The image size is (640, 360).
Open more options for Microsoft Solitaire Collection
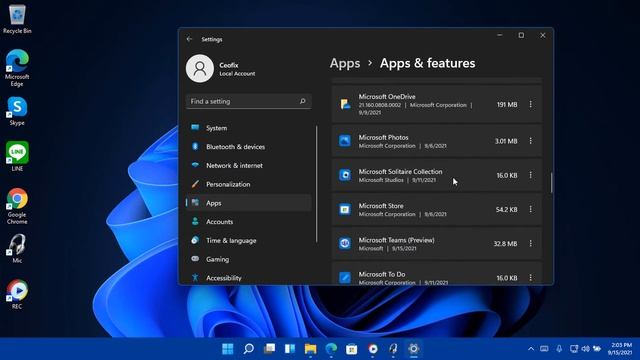[531, 175]
